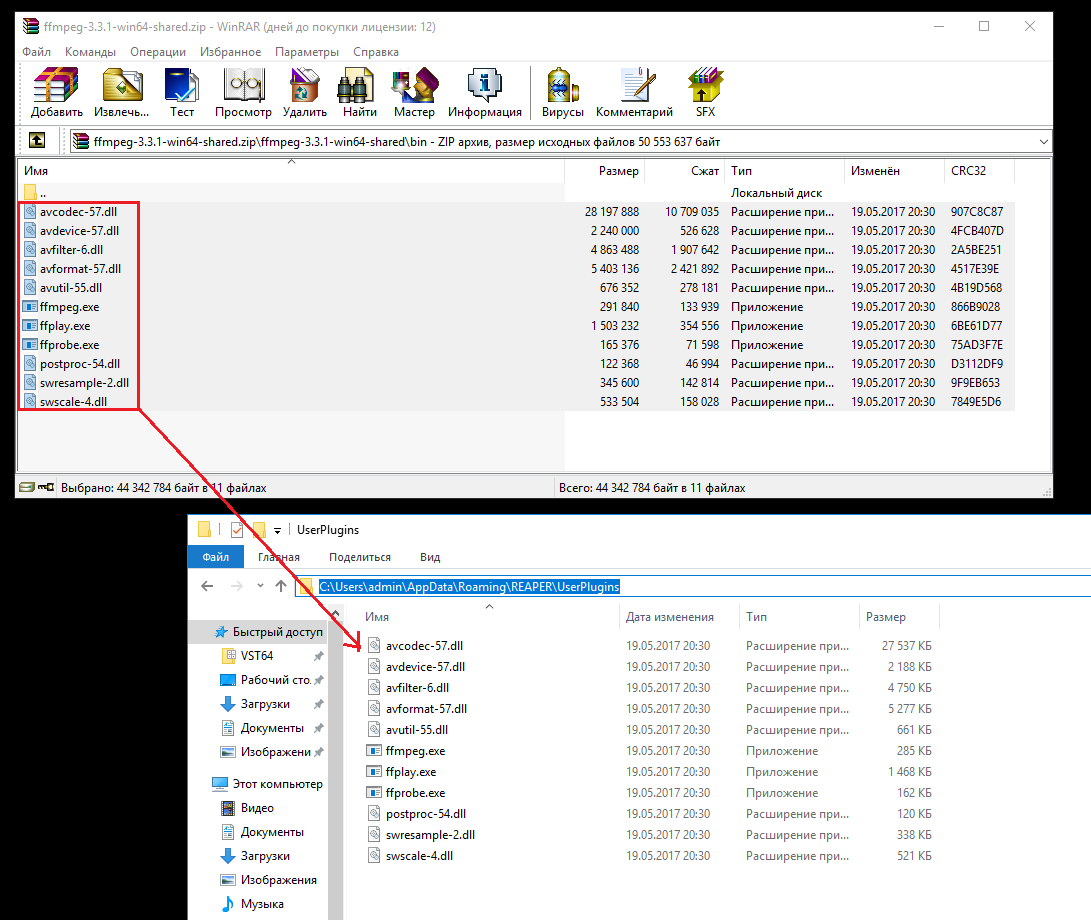Click the Вирусы (virus scan) toolbar icon
The image size is (1091, 920).
click(x=562, y=93)
